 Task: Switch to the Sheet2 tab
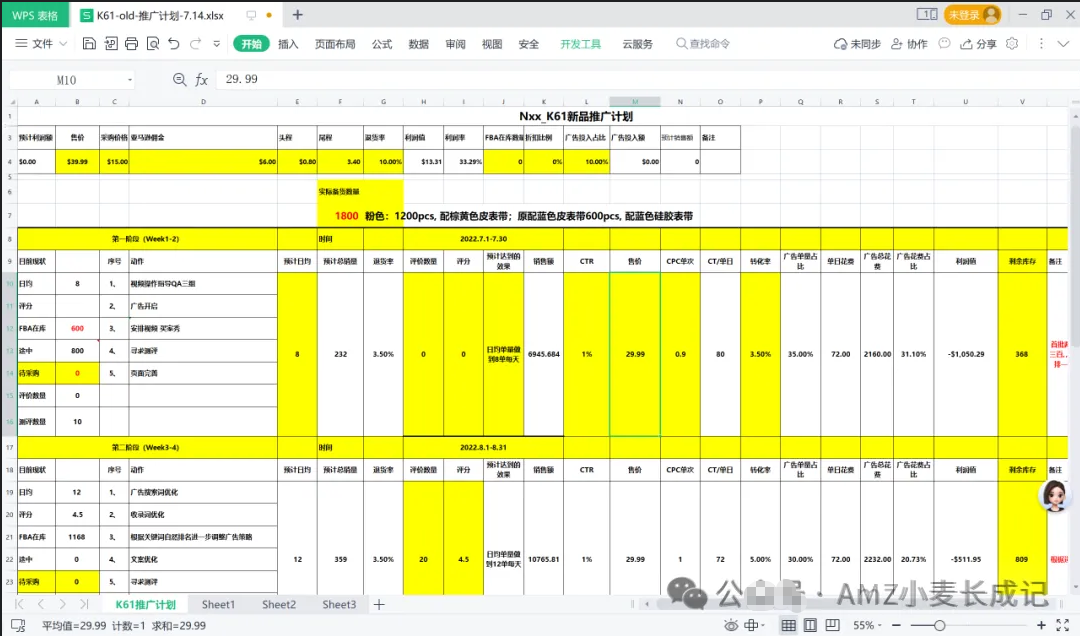(x=279, y=605)
